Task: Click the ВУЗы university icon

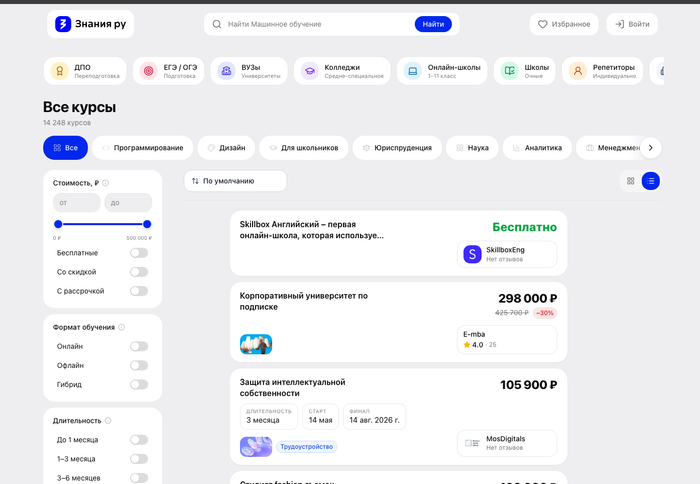Action: 227,71
